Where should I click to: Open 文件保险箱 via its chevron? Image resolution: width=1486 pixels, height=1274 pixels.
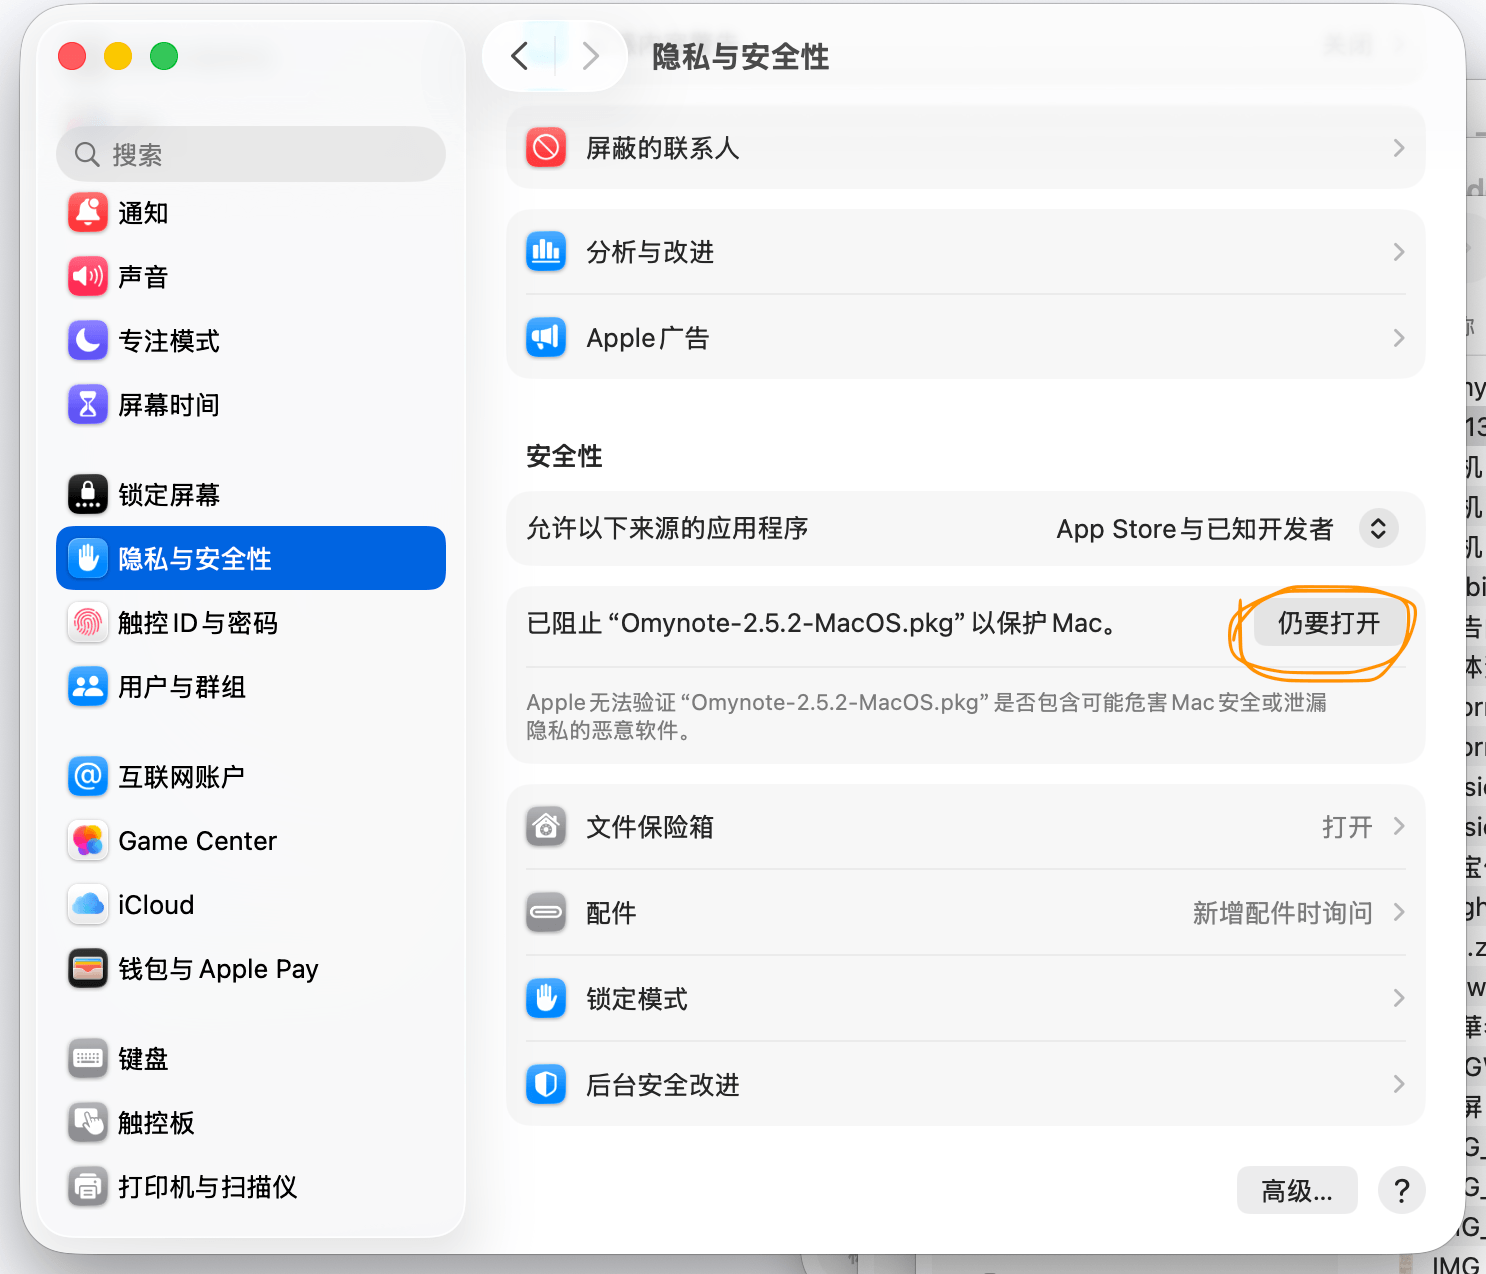(x=1399, y=827)
